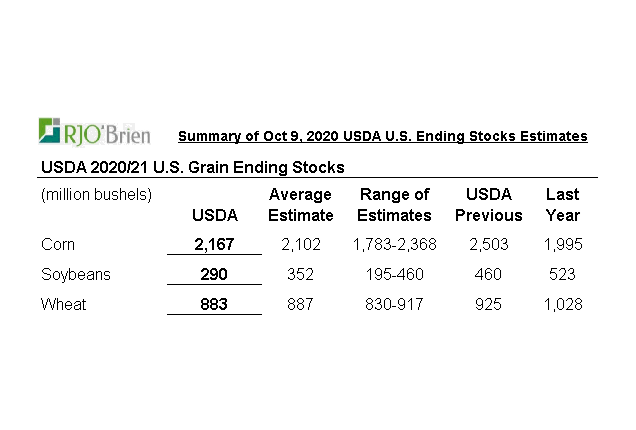Click the USDA Previous column header
This screenshot has width=636, height=430.
488,204
